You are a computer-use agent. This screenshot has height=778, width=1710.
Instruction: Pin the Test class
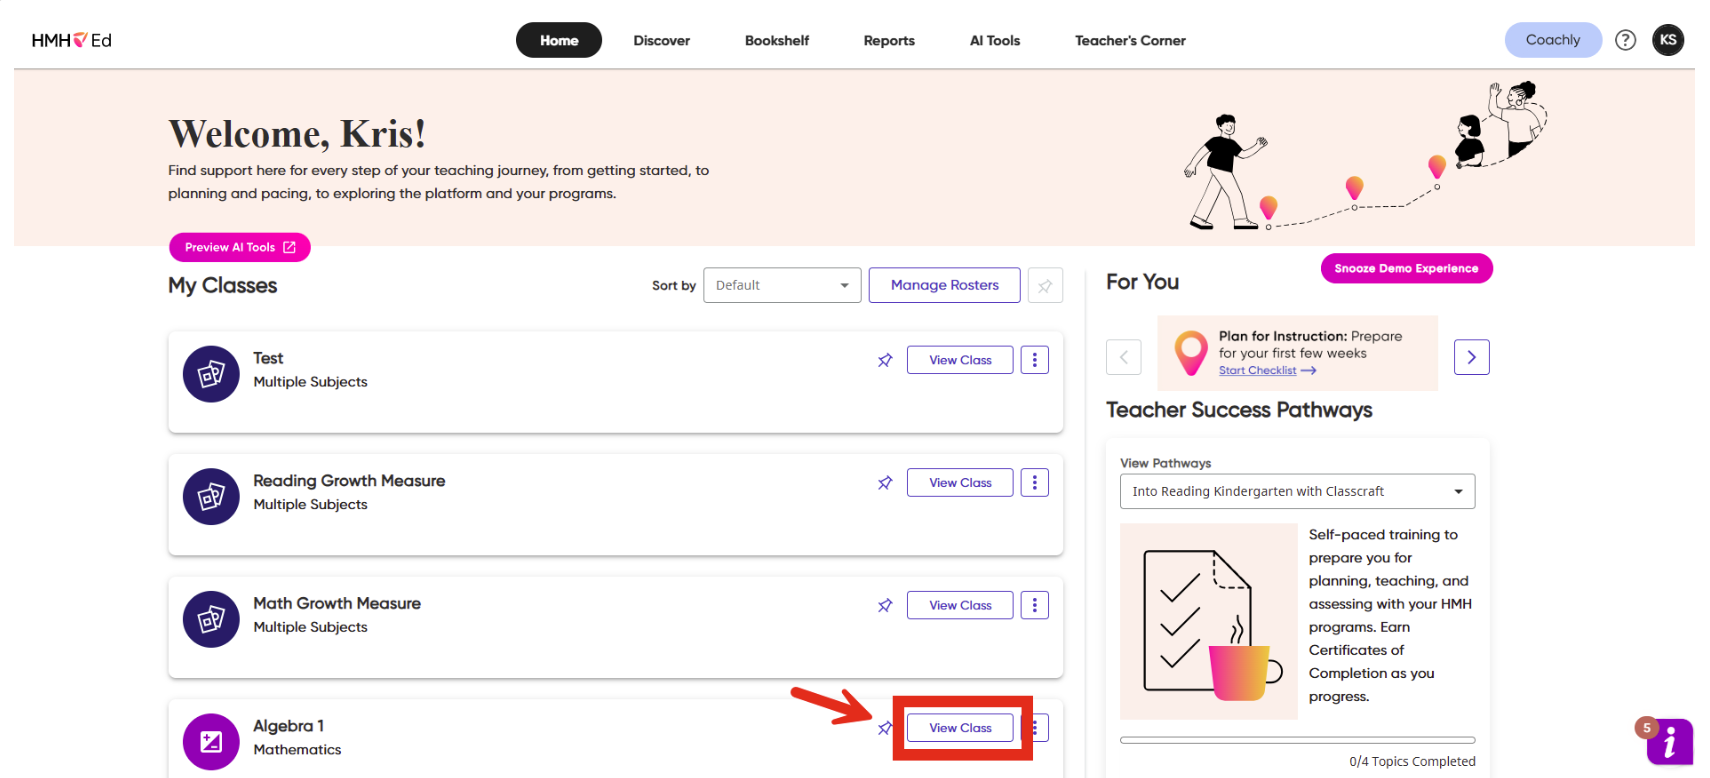click(x=885, y=360)
